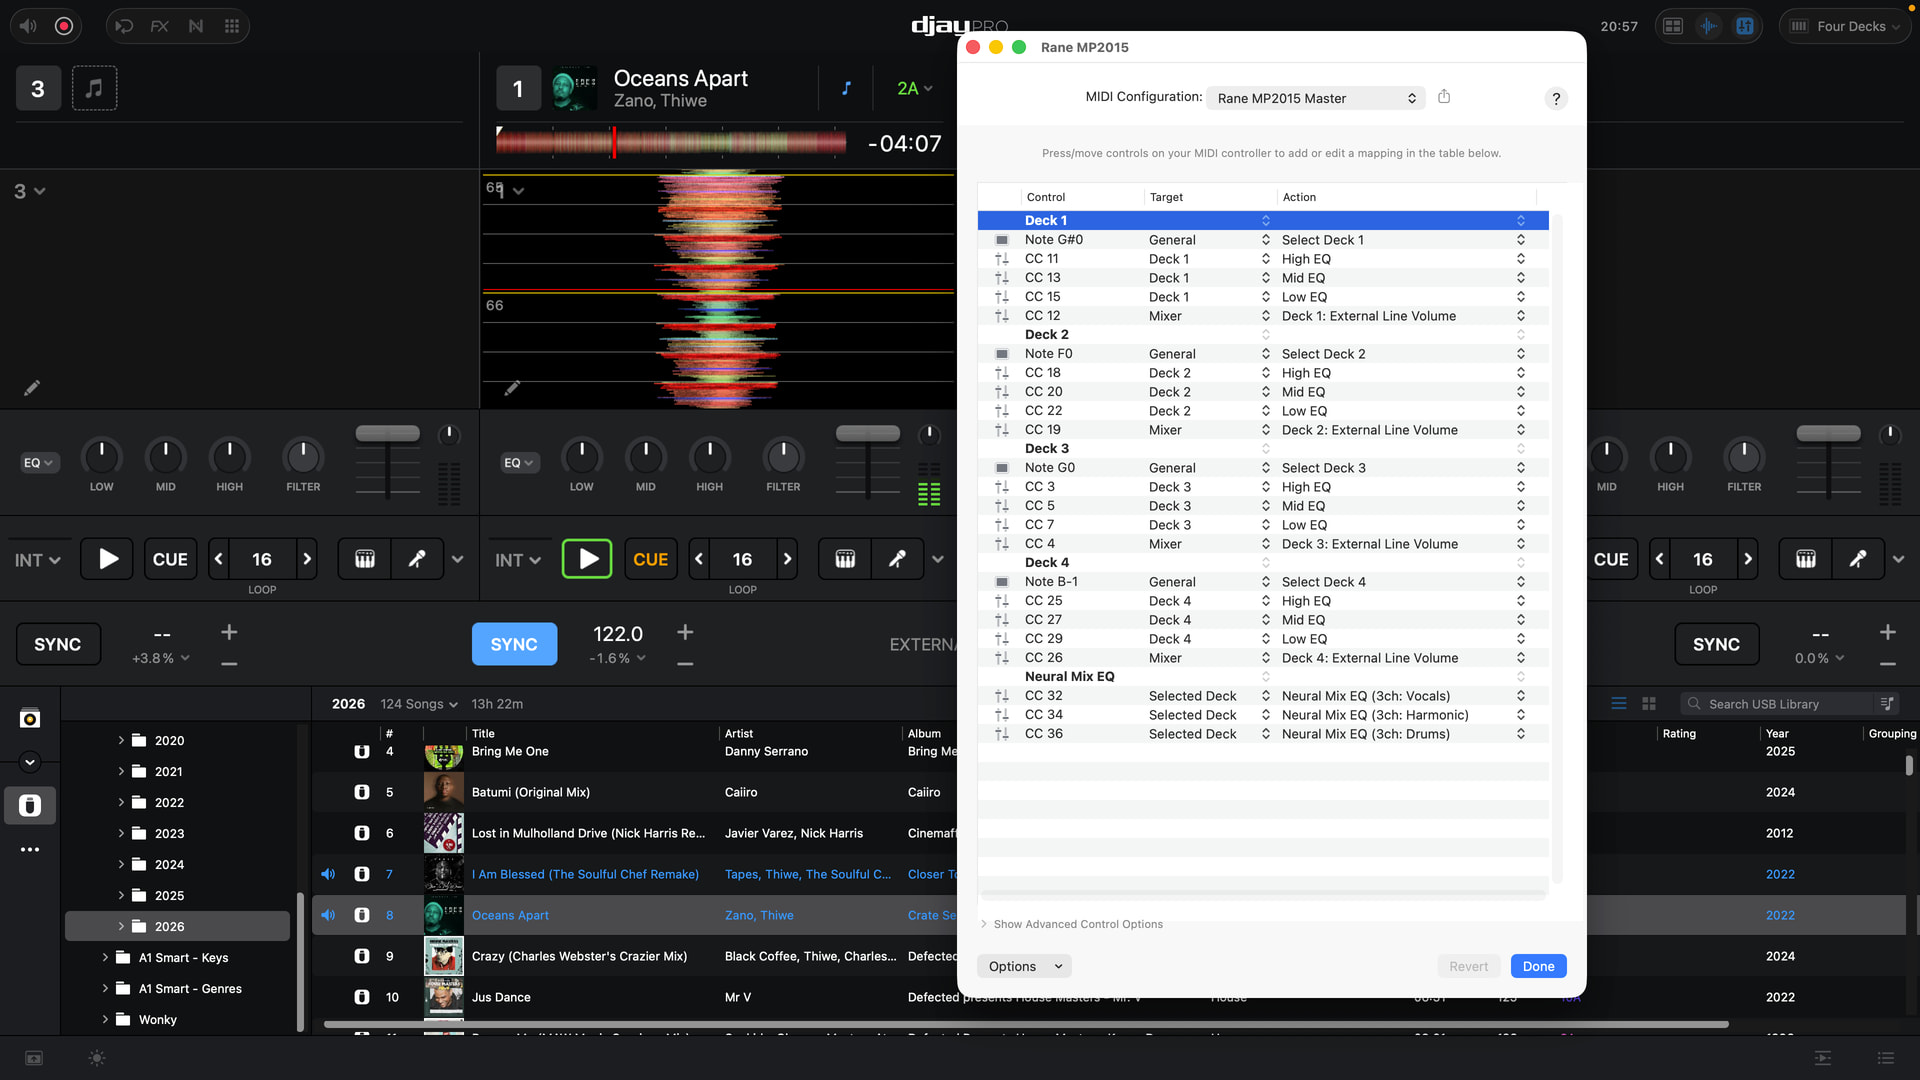Open the sampler grid icon
The width and height of the screenshot is (1920, 1080).
pos(232,26)
